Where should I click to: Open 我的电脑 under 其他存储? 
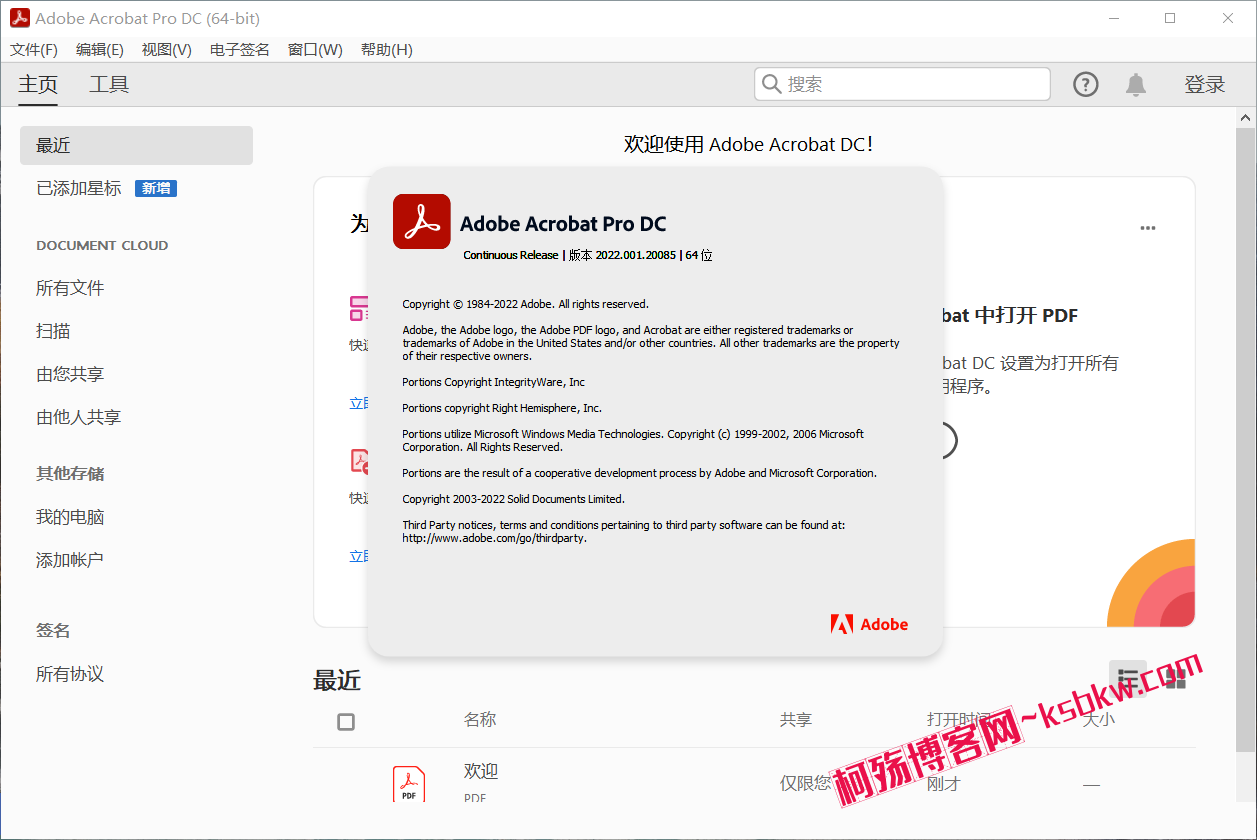(70, 517)
